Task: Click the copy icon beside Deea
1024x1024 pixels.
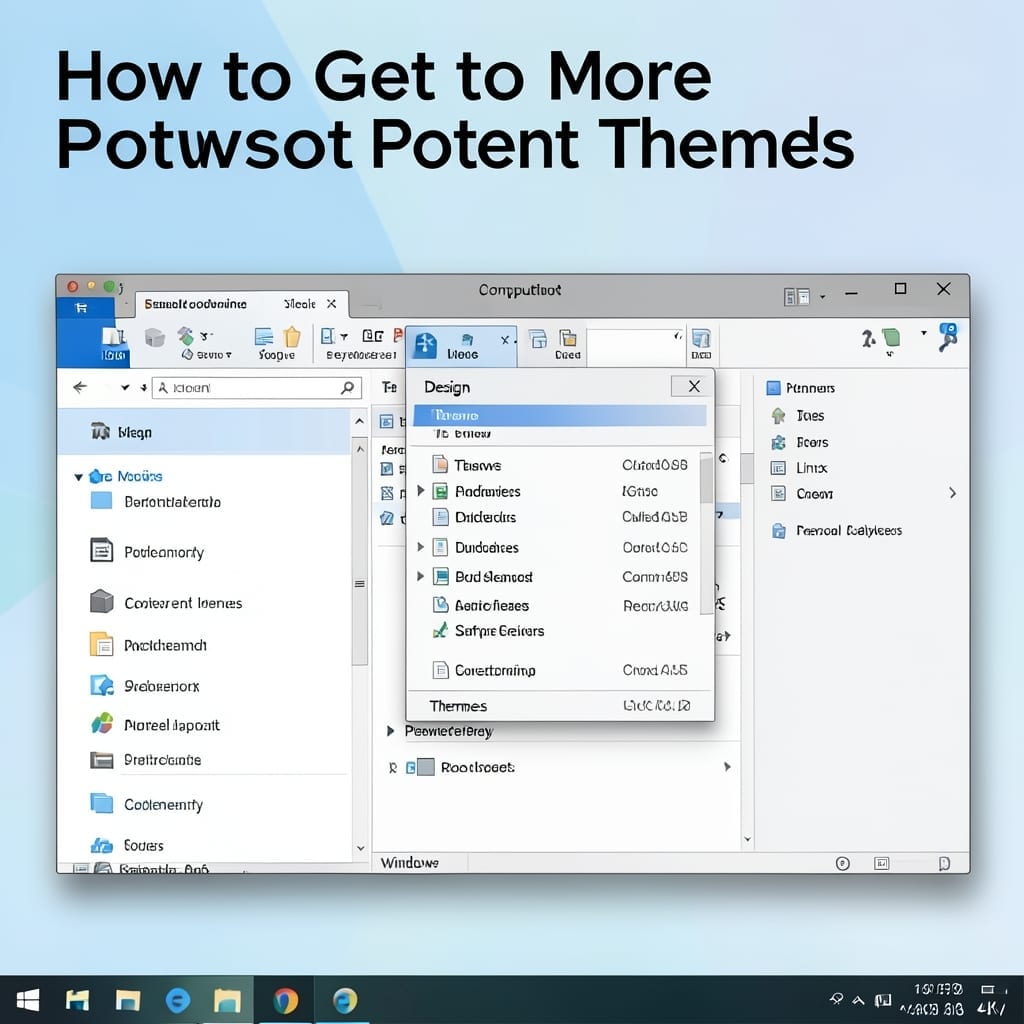Action: (538, 339)
